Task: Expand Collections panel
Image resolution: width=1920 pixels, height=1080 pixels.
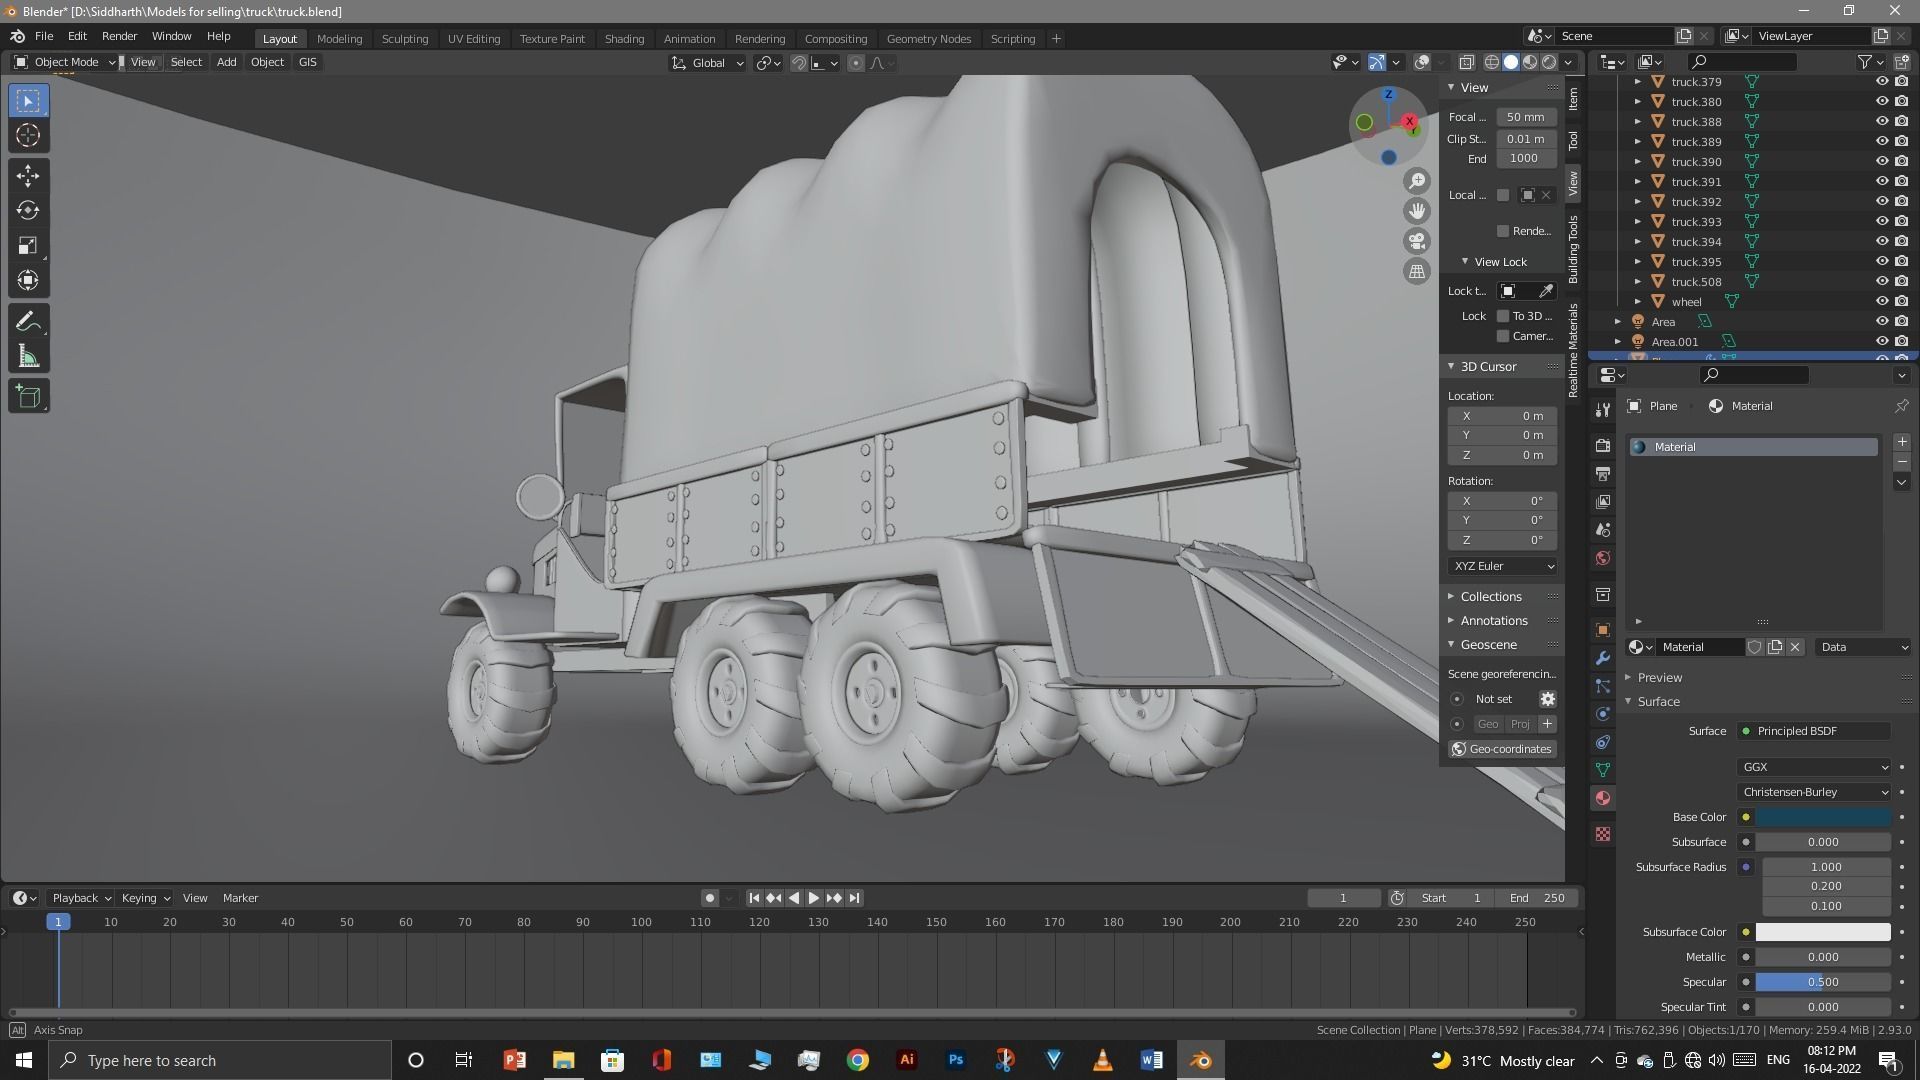Action: click(1490, 597)
